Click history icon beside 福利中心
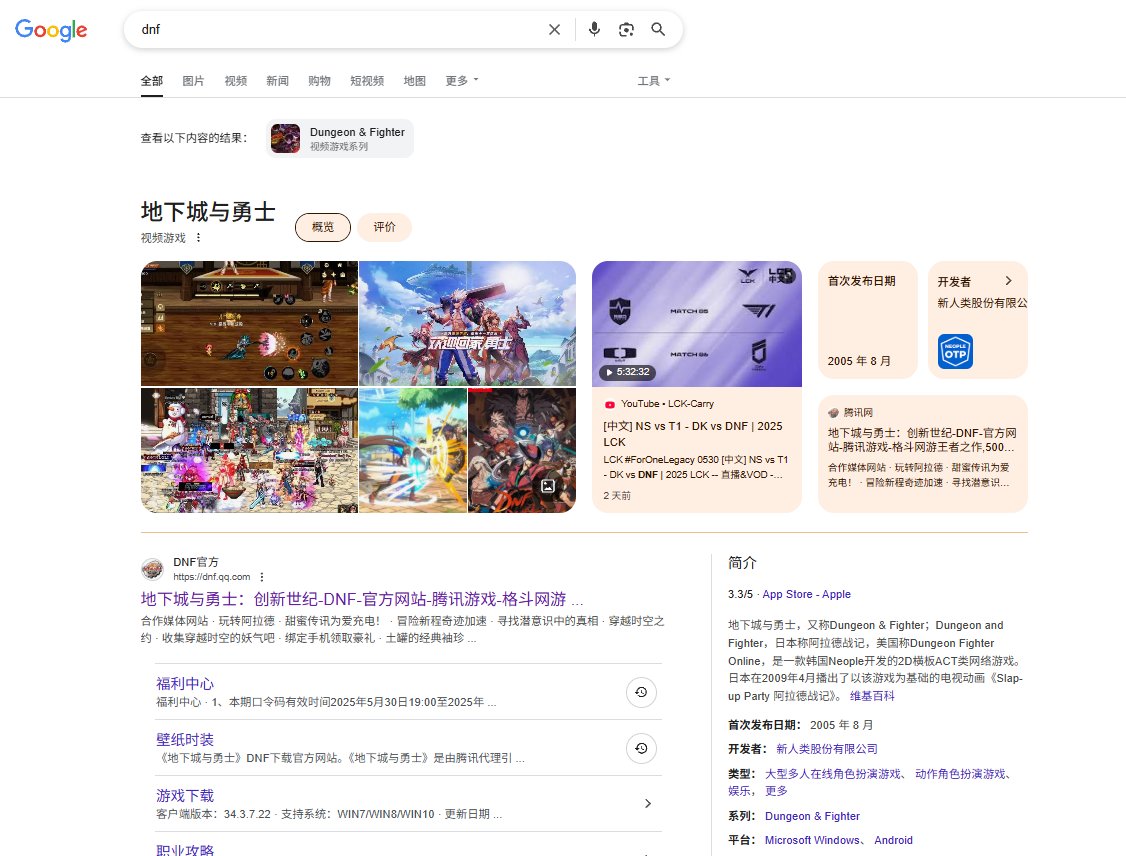1126x856 pixels. [641, 692]
